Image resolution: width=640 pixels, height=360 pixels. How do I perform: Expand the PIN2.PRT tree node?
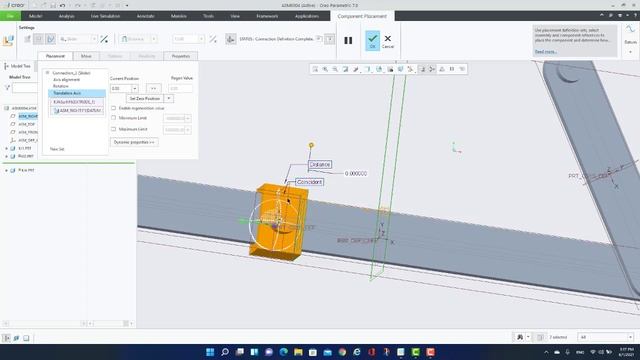7,156
